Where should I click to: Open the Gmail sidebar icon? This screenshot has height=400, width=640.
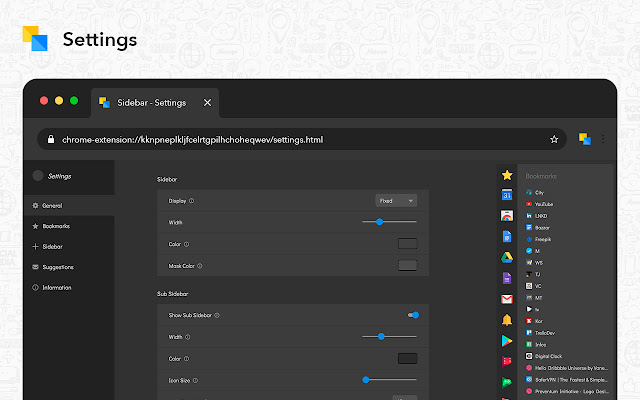(x=507, y=299)
